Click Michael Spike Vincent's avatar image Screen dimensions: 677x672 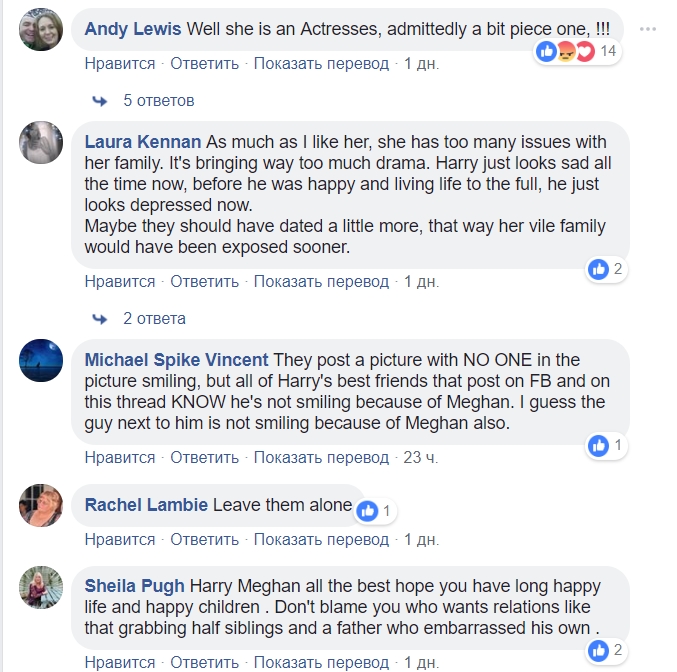(41, 361)
